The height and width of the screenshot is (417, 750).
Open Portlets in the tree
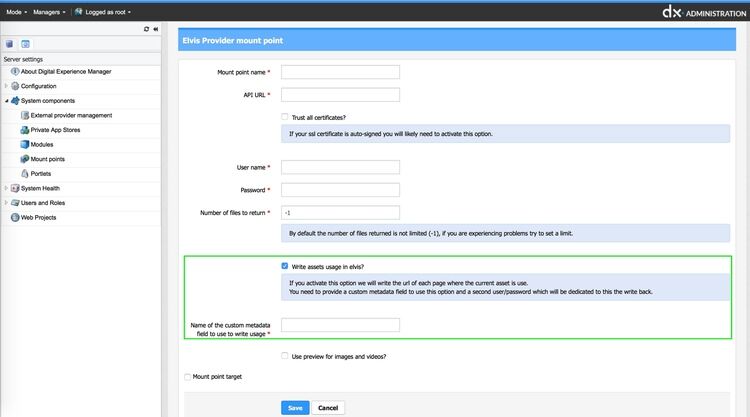coord(41,174)
